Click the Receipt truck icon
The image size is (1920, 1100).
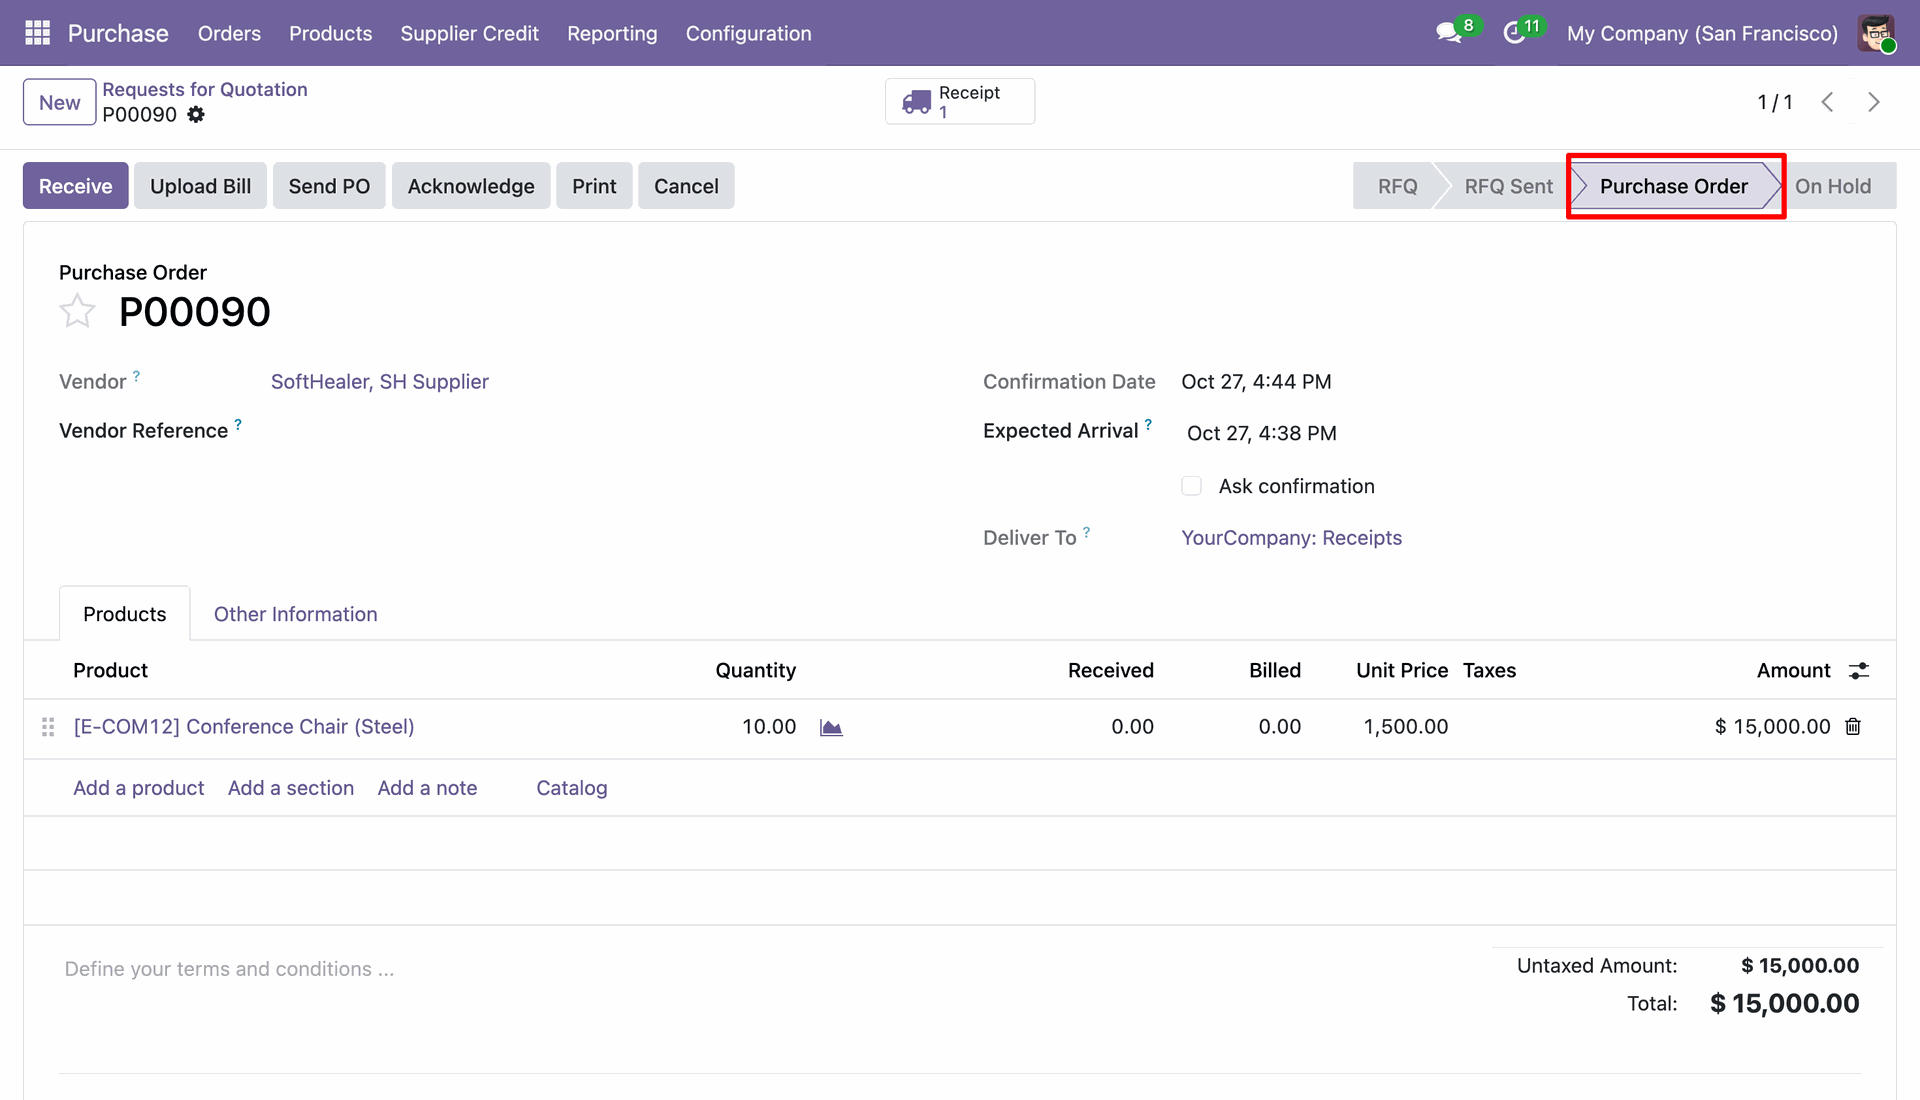click(x=916, y=102)
